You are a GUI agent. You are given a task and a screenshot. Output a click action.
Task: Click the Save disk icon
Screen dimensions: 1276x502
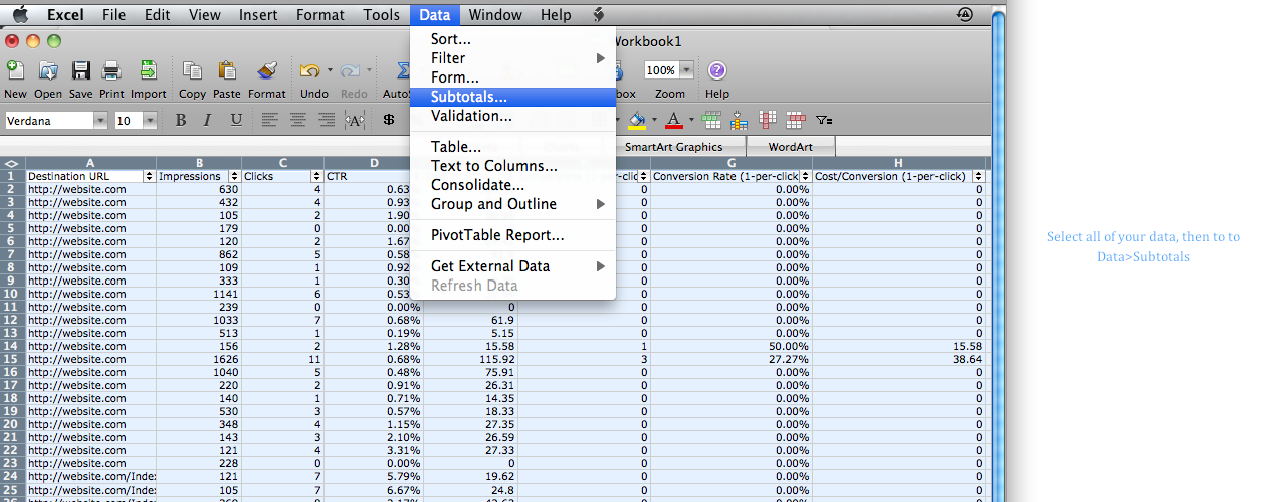coord(81,71)
